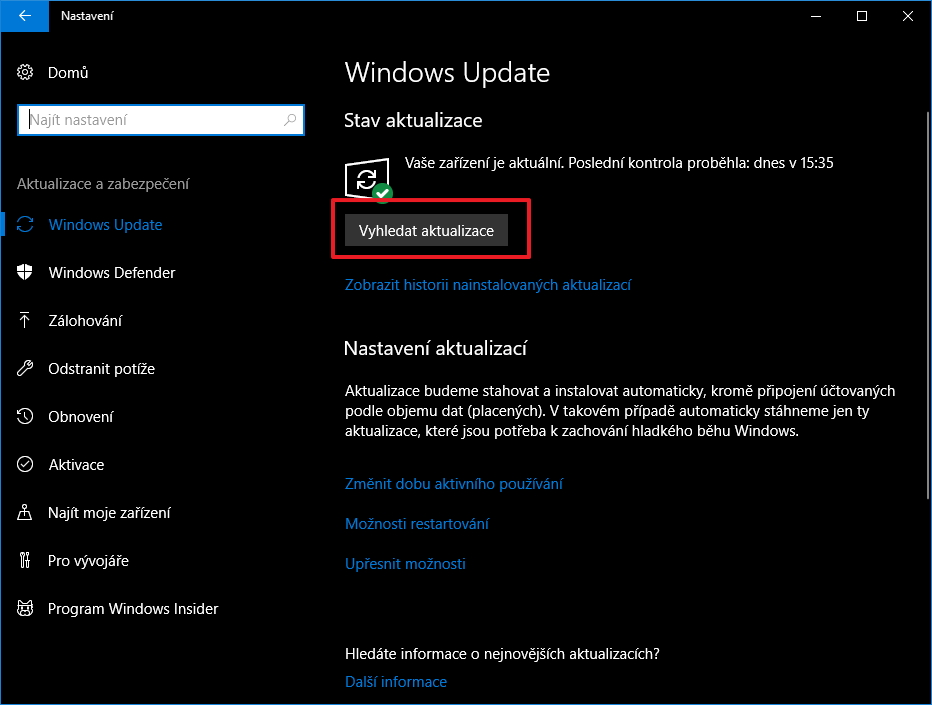Click the Windows Update sync arrows icon
Viewport: 932px width, 705px height.
click(x=25, y=225)
